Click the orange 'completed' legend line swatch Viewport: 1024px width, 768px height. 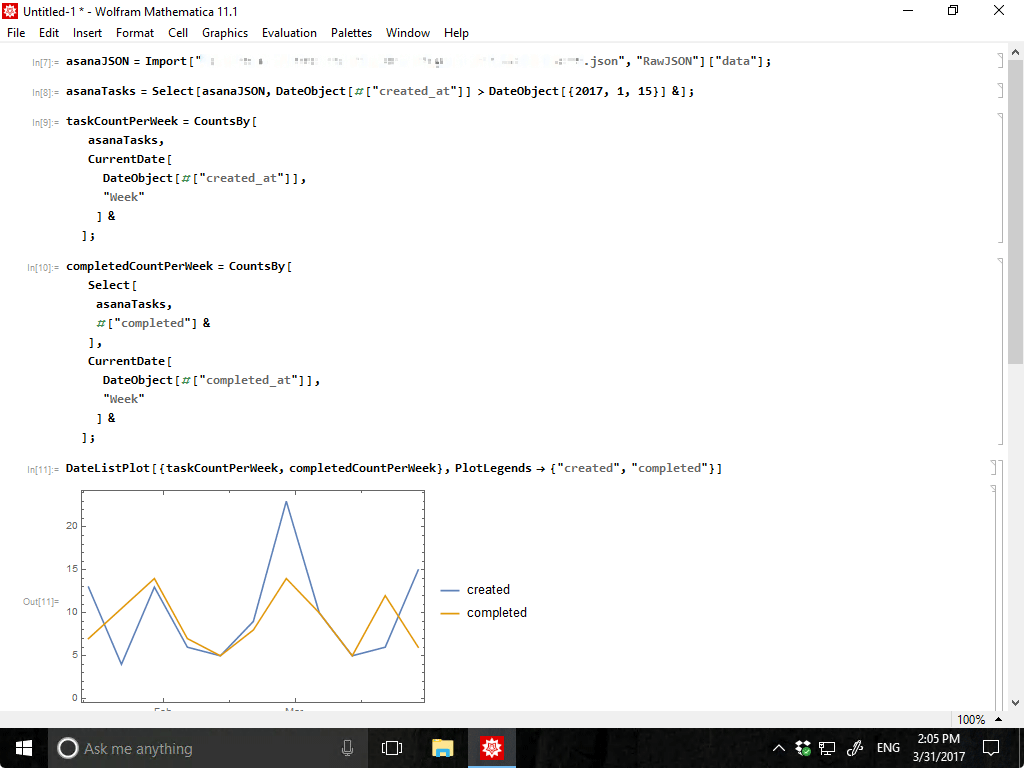click(450, 613)
